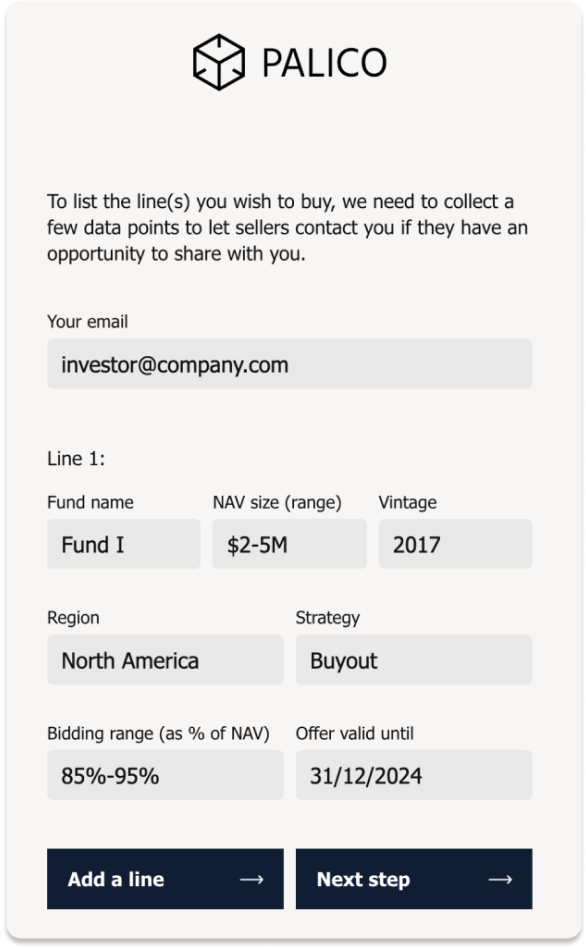This screenshot has height=948, width=586.
Task: Open the NAV size range field $2-5M
Action: point(290,544)
